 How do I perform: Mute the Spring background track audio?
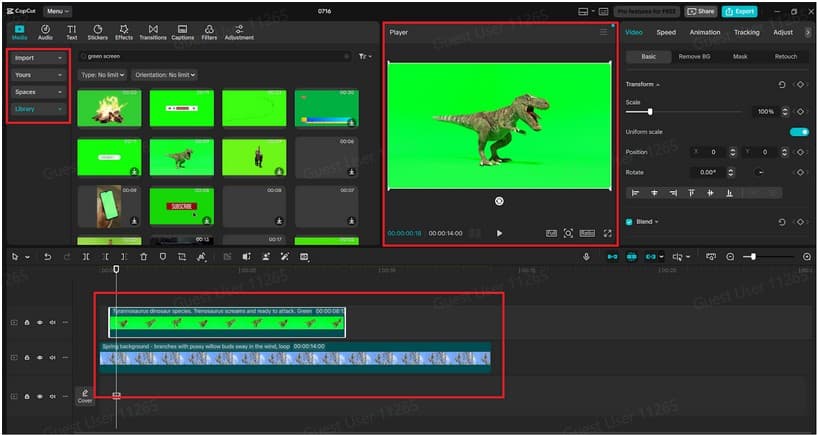[x=52, y=358]
